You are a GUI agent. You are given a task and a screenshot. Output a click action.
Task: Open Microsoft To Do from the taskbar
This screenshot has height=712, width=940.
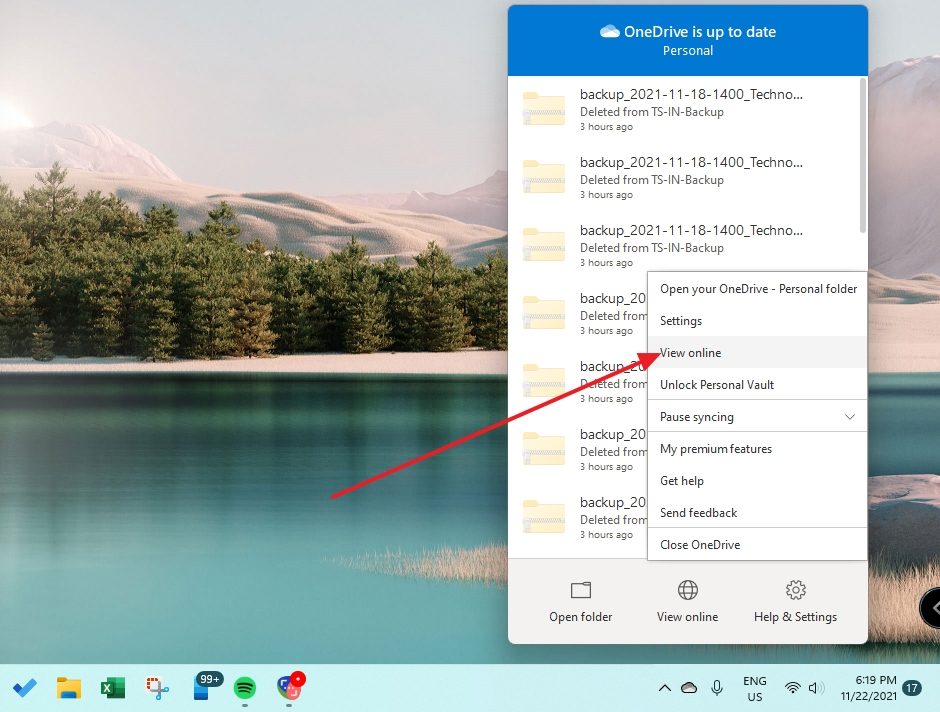(25, 688)
